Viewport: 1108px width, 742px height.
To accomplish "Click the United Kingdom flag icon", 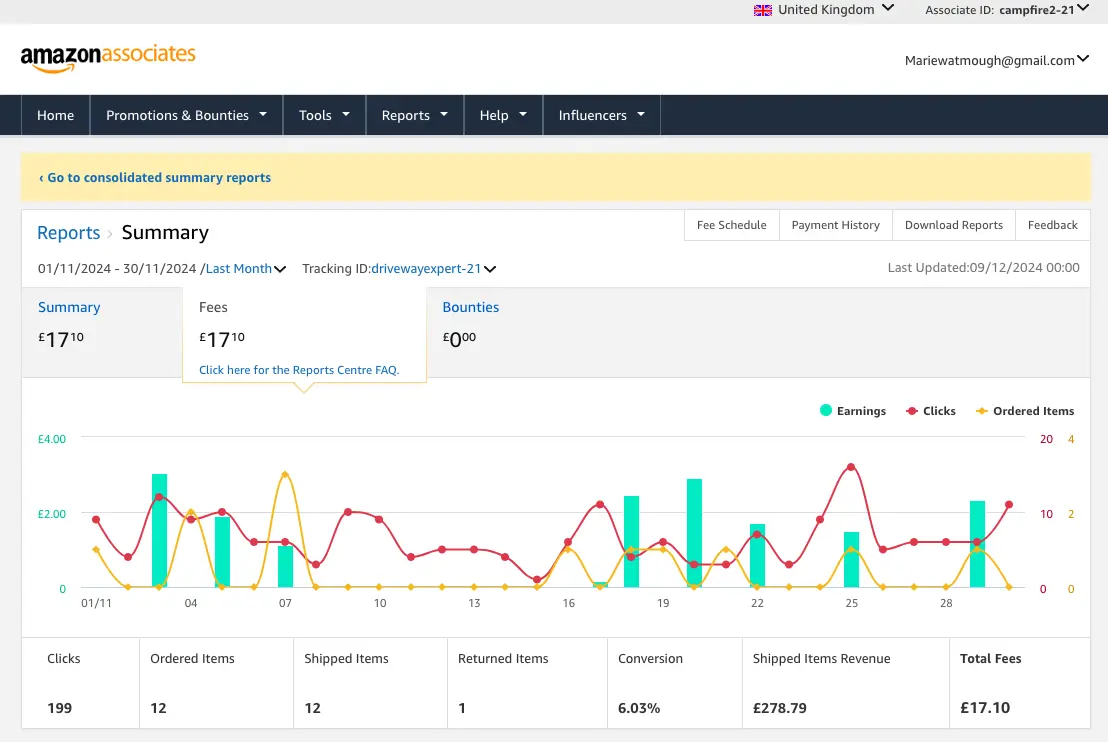I will 762,10.
